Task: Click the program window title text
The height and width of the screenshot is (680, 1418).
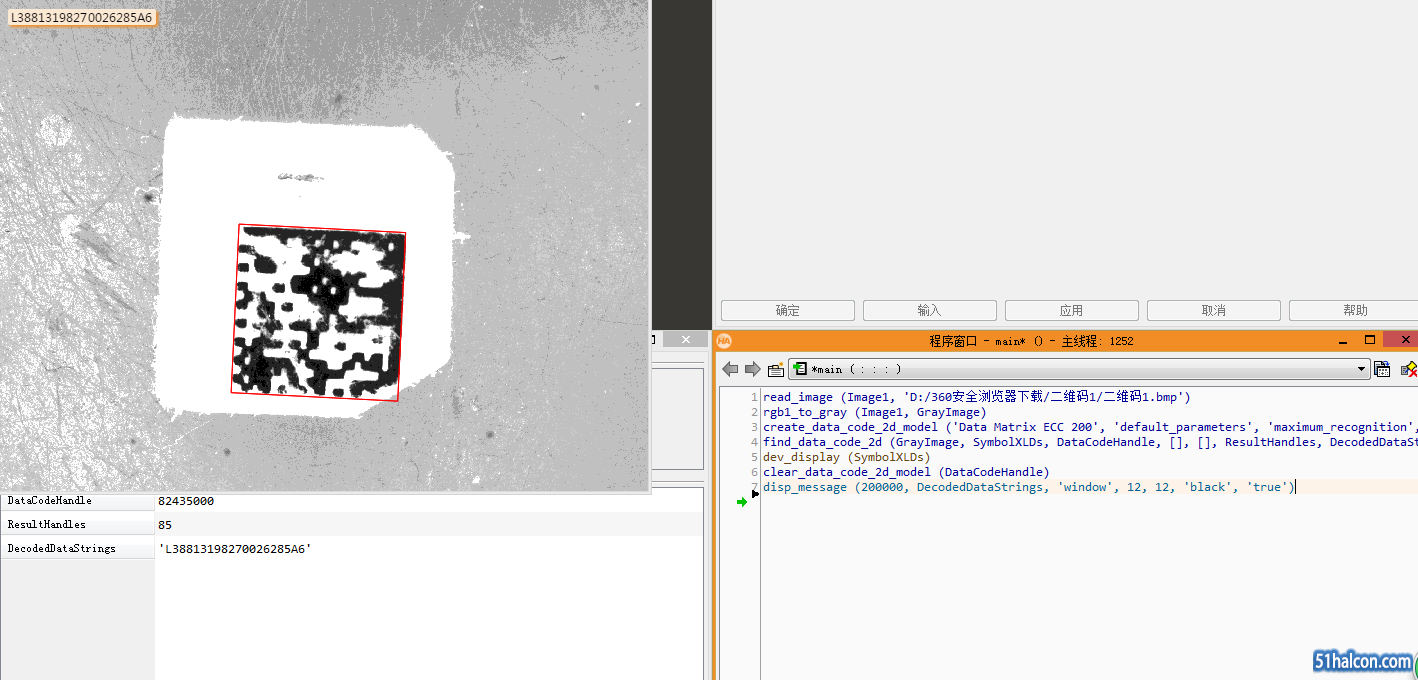Action: pos(1031,341)
